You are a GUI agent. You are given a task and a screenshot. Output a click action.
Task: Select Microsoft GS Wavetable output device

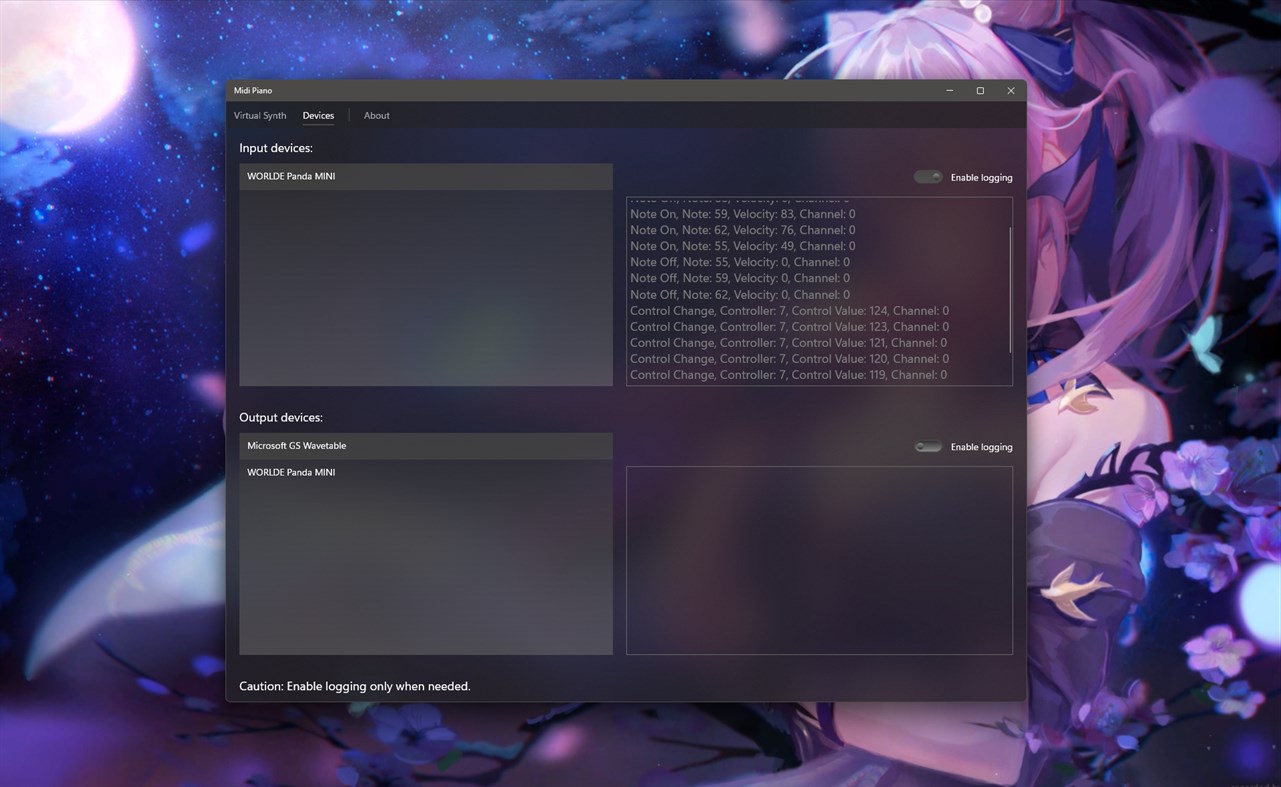pos(426,446)
